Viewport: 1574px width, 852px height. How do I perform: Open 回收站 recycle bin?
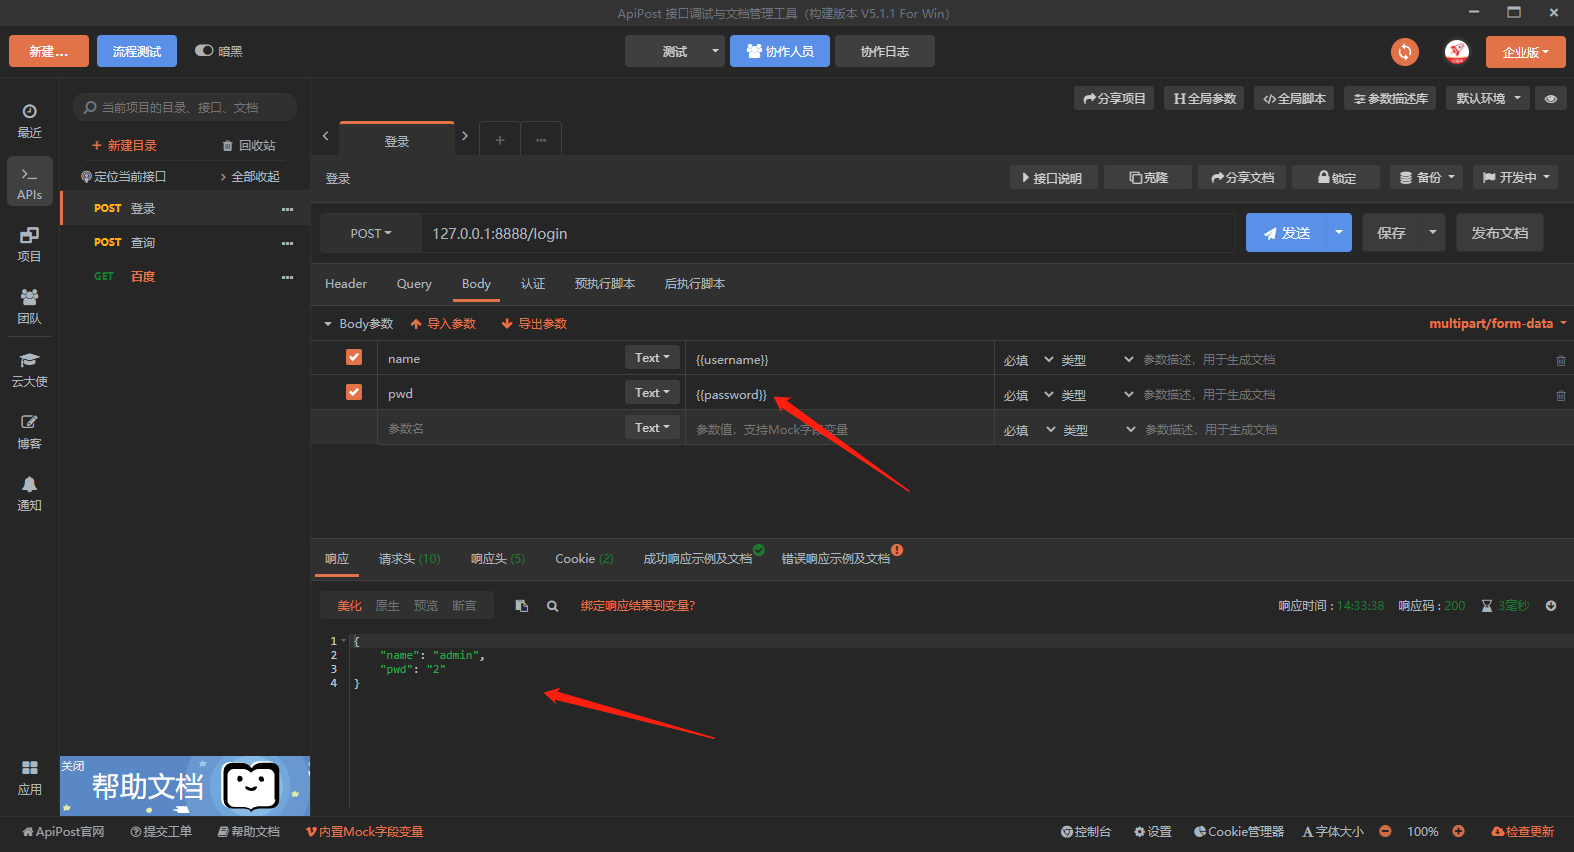point(249,146)
